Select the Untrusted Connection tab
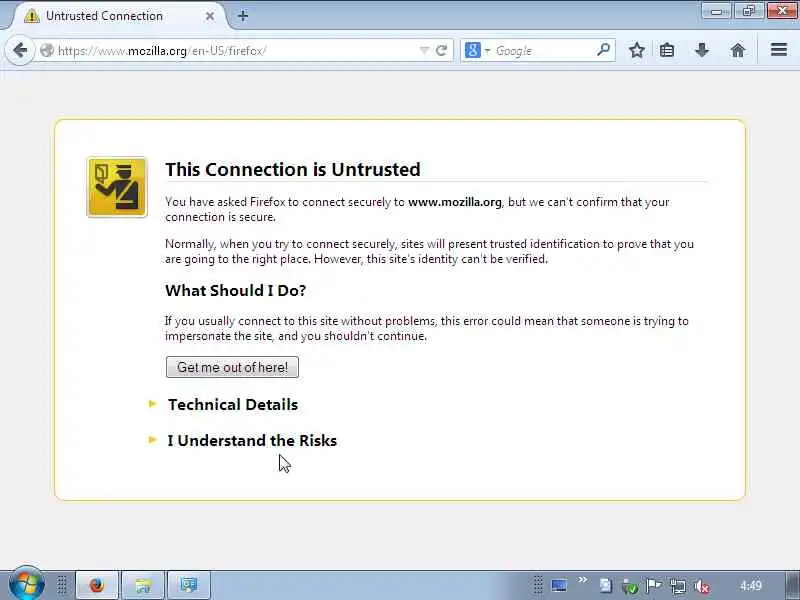The height and width of the screenshot is (600, 800). 117,16
